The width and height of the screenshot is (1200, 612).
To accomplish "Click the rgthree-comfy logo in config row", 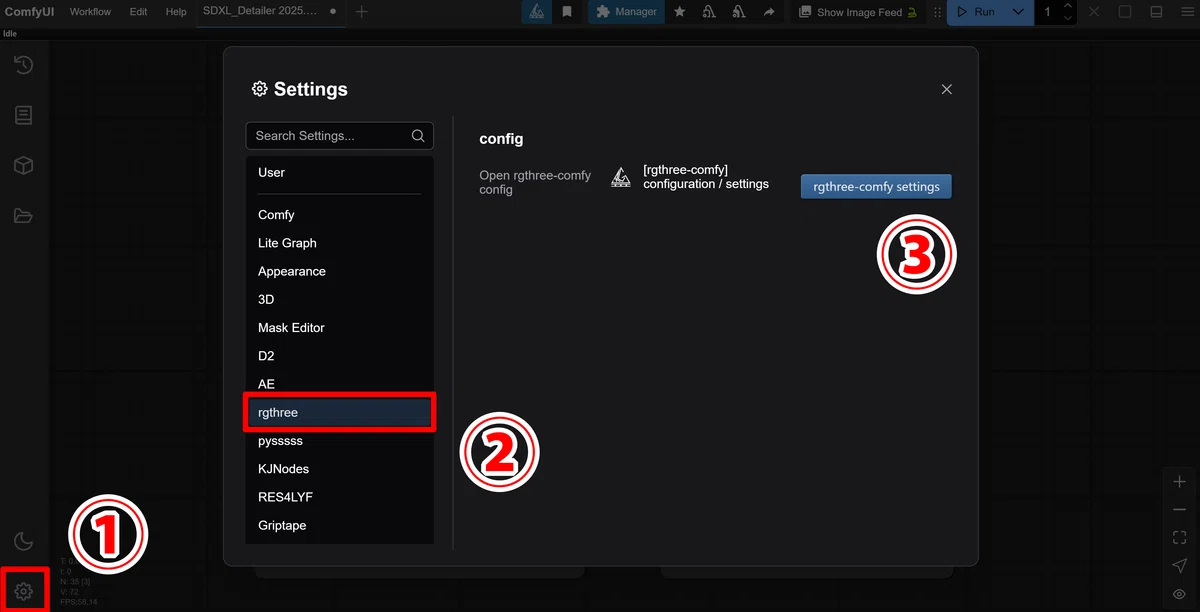I will pyautogui.click(x=621, y=177).
